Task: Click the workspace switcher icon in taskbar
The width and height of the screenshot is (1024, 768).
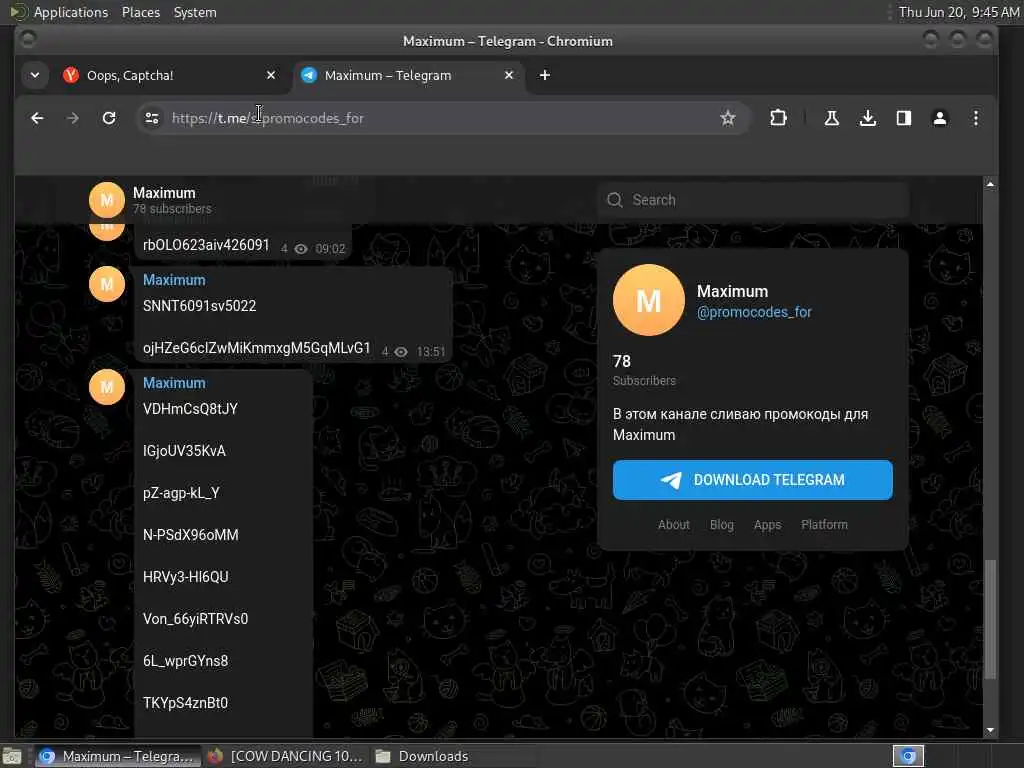Action: click(x=908, y=756)
